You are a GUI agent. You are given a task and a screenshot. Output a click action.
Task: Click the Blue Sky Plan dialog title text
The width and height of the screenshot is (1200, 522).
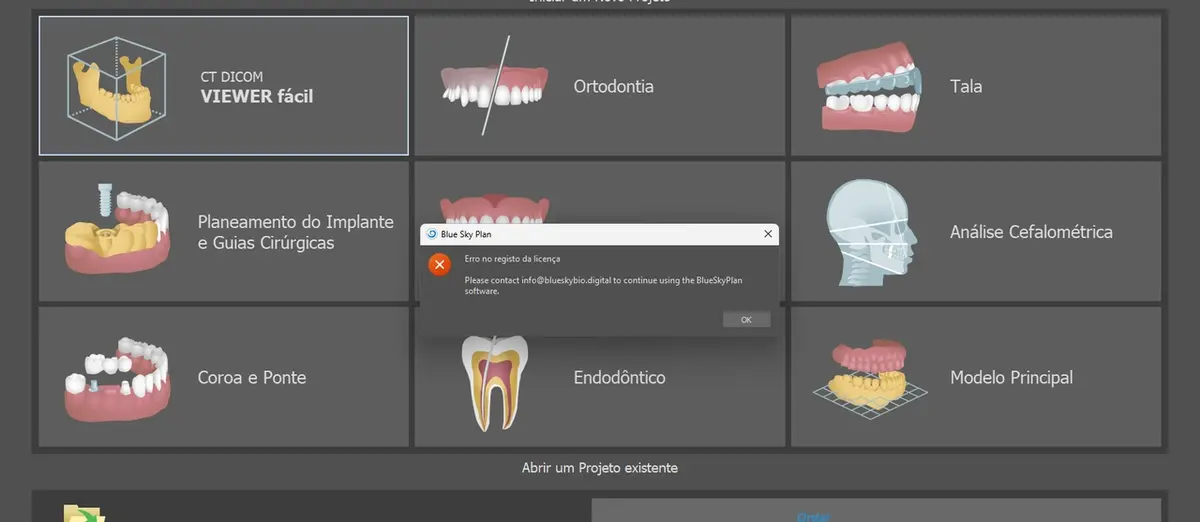point(466,234)
